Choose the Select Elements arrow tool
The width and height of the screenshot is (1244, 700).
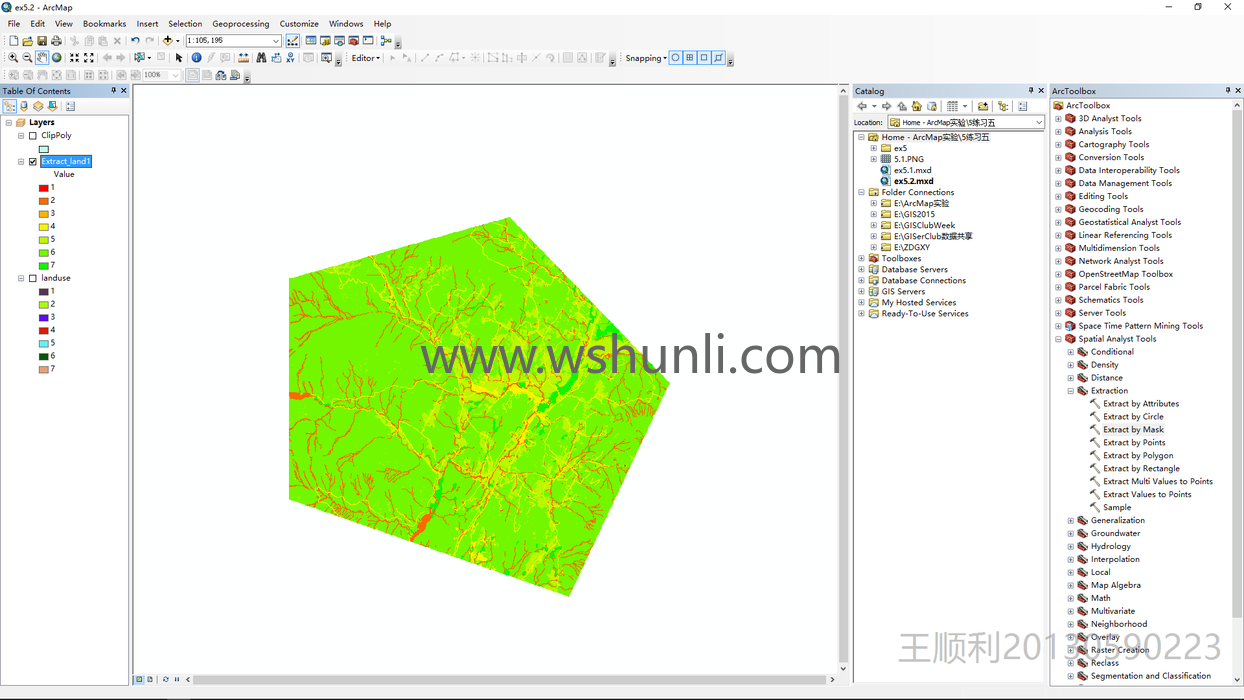tap(179, 58)
